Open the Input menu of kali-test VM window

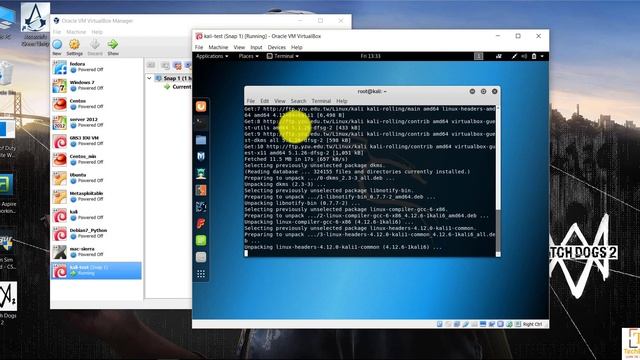click(x=256, y=47)
